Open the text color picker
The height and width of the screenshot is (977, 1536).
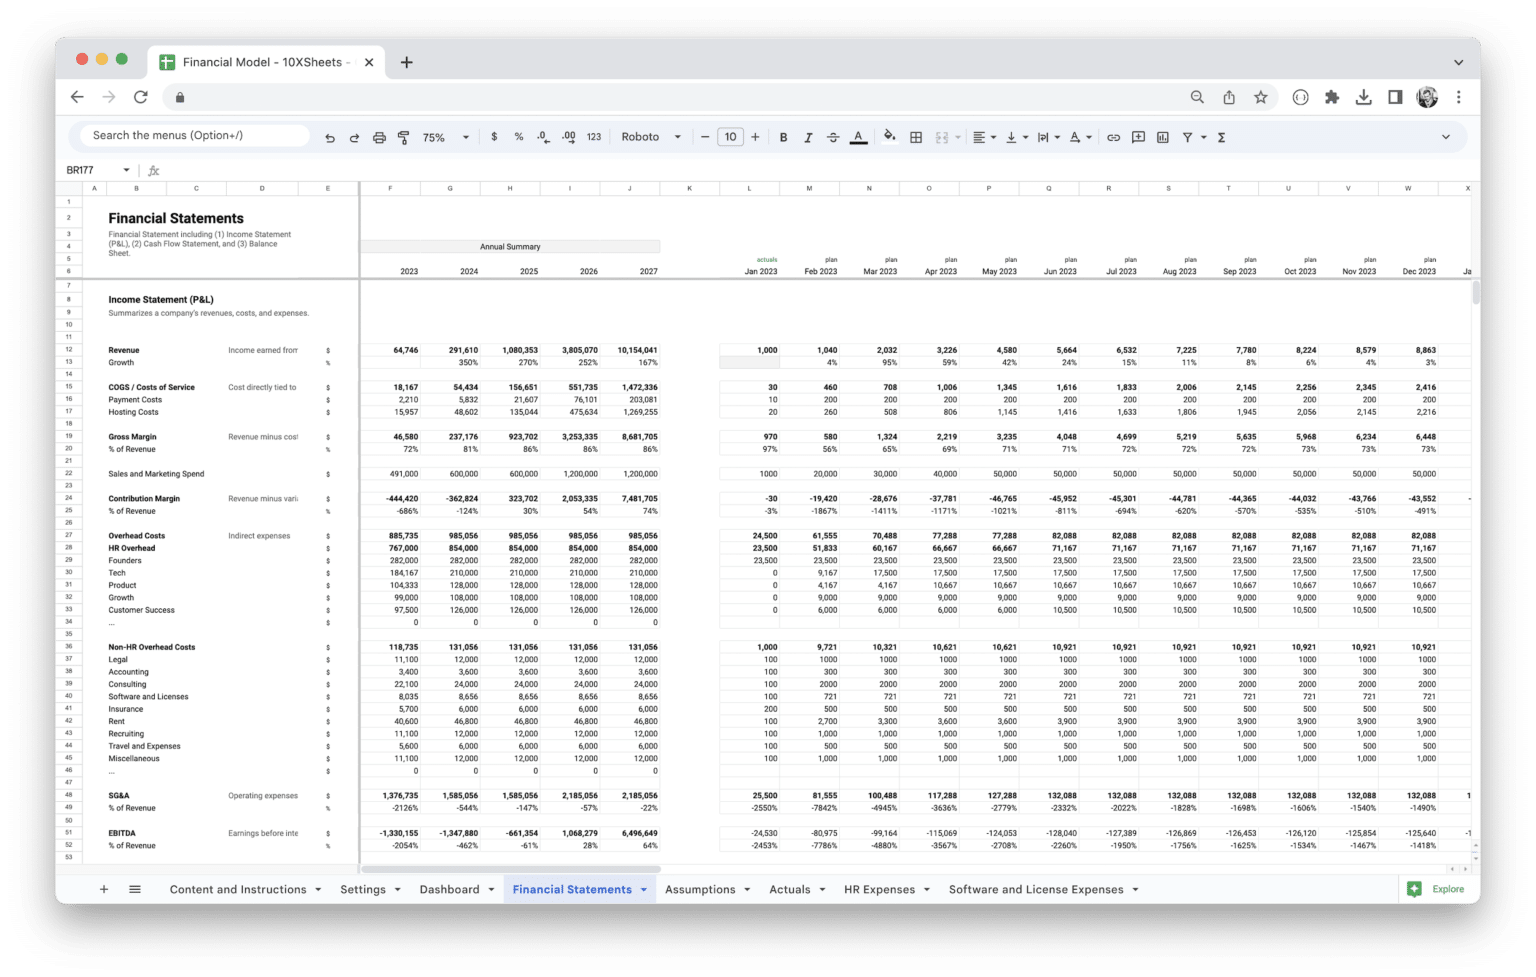tap(858, 136)
